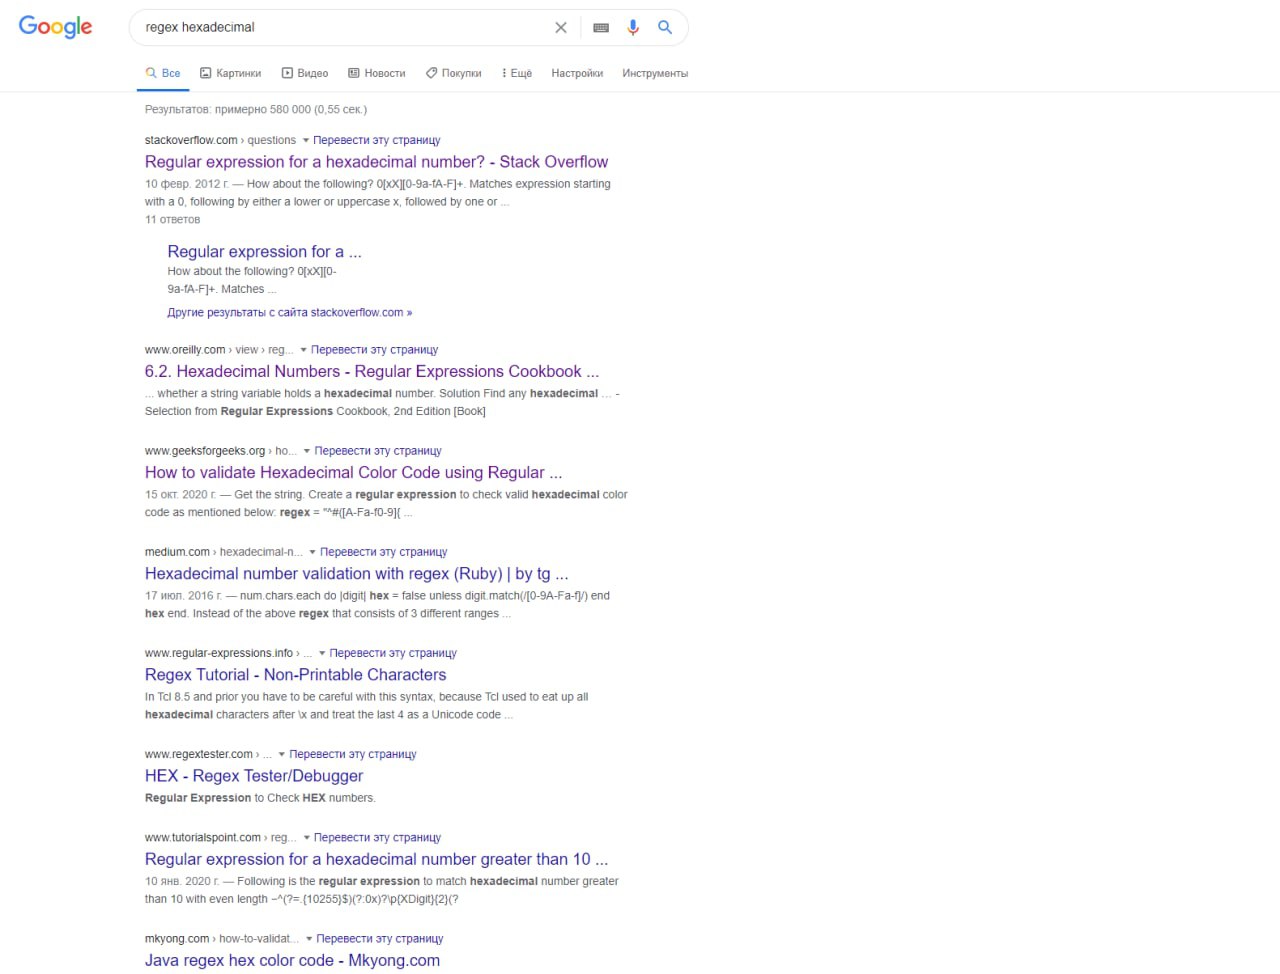Click the 'medium.com › hexadecimal-n...' breadcrumb
Image resolution: width=1280 pixels, height=974 pixels.
[224, 552]
